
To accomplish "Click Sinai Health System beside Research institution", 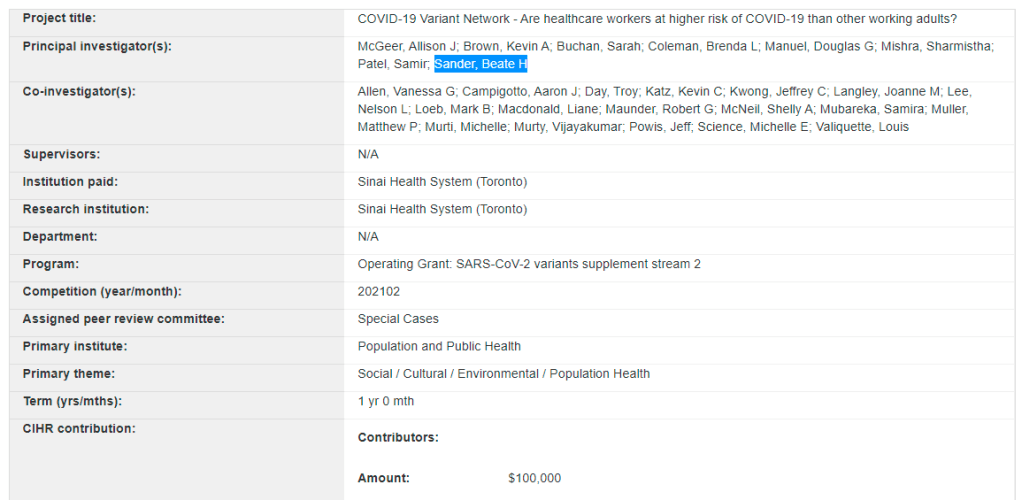I will [x=442, y=209].
